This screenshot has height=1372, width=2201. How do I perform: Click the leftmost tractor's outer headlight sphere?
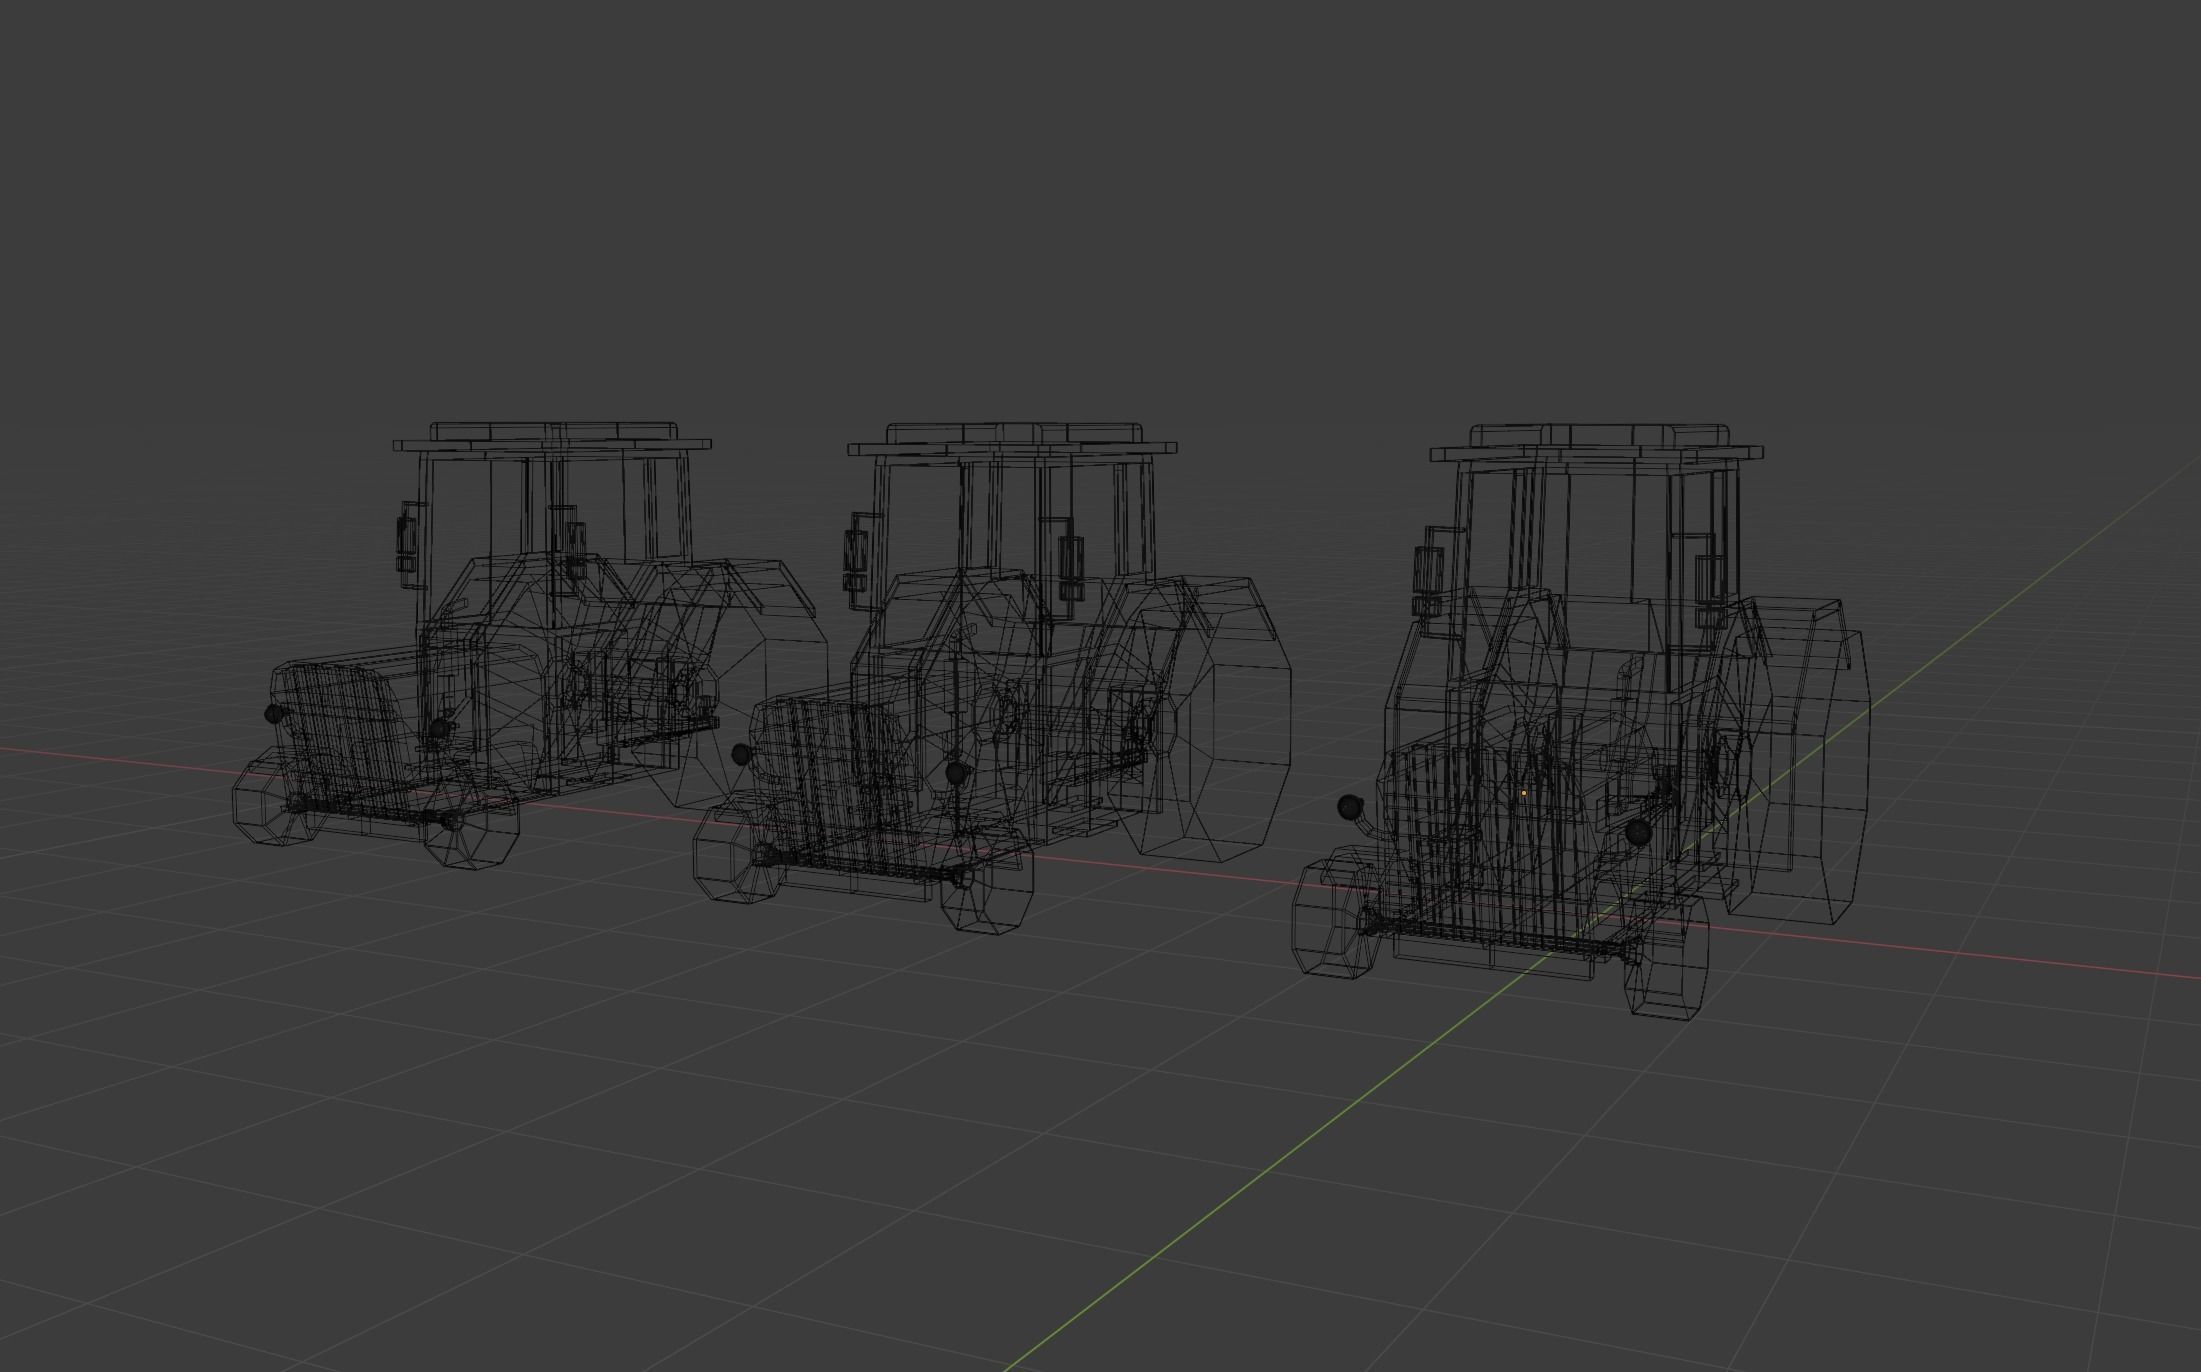(x=274, y=713)
